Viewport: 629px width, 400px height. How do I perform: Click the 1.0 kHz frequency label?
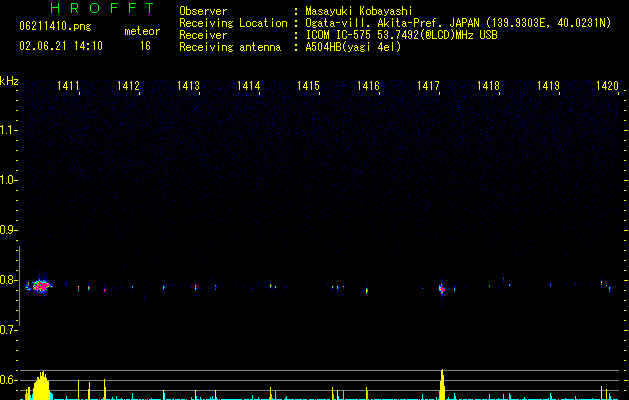(x=8, y=180)
